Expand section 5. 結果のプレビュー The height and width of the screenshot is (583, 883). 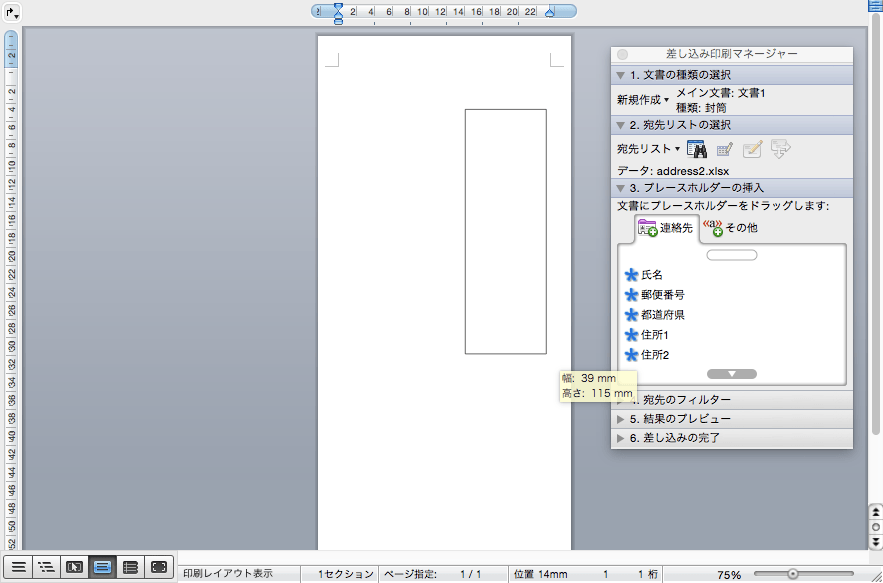[x=621, y=419]
